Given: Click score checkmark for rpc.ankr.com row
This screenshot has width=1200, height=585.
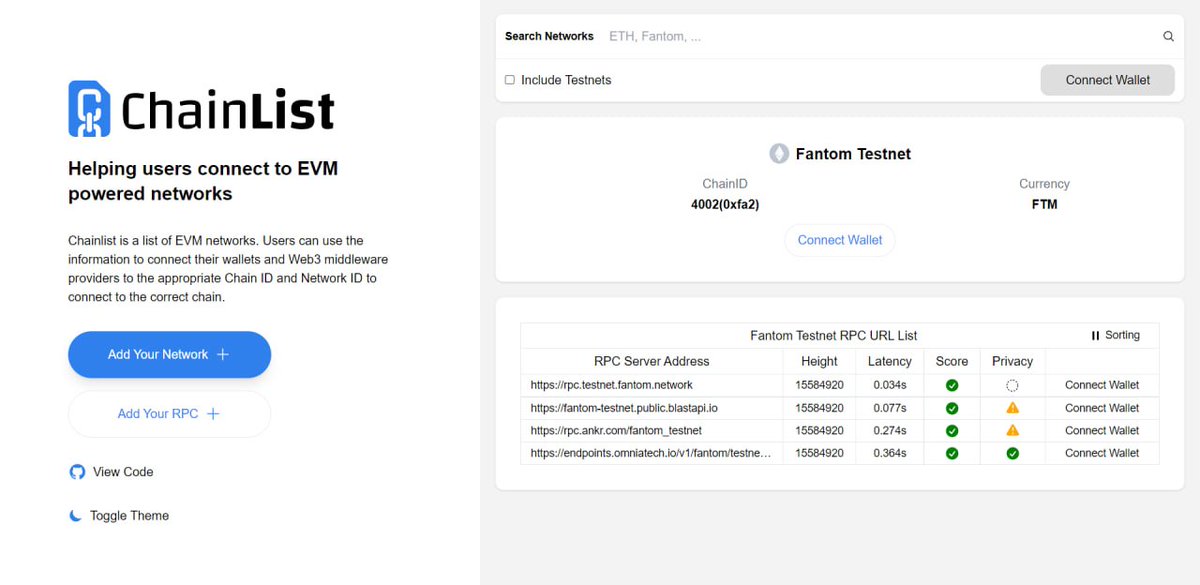Looking at the screenshot, I should pos(952,431).
